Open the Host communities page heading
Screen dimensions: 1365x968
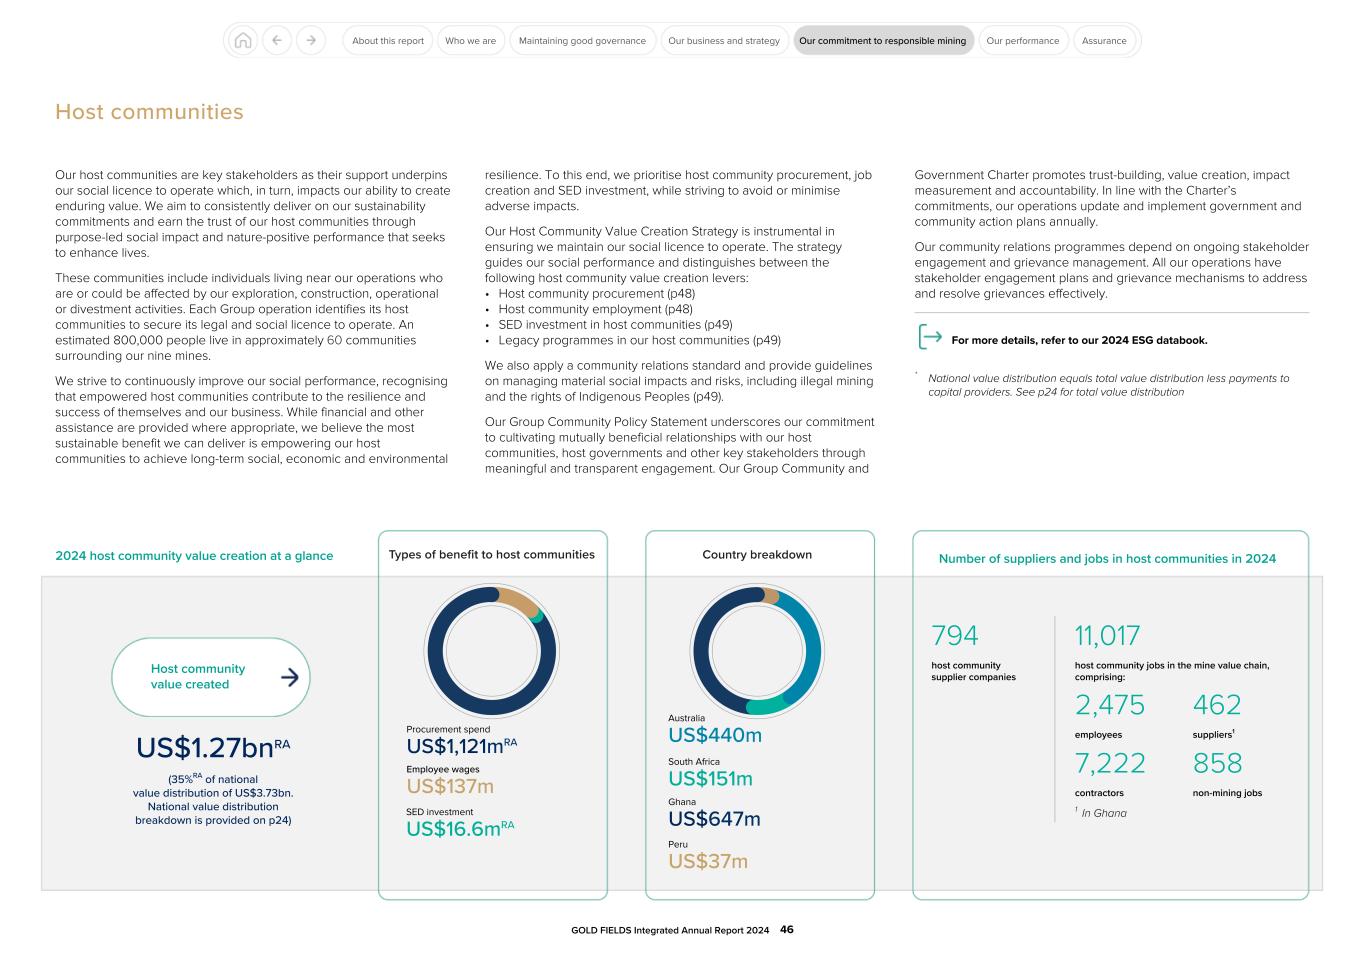click(148, 111)
